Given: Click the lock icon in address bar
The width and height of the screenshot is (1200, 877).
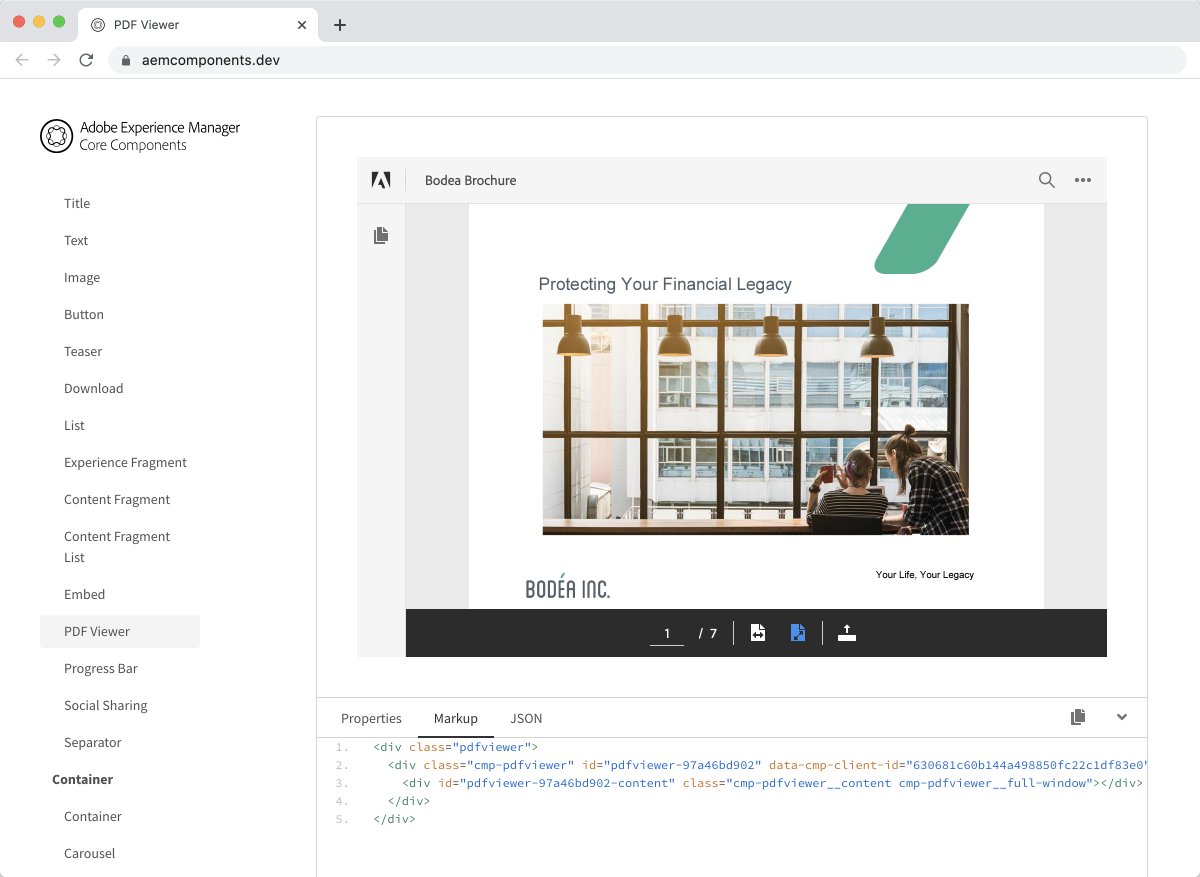Looking at the screenshot, I should tap(126, 60).
